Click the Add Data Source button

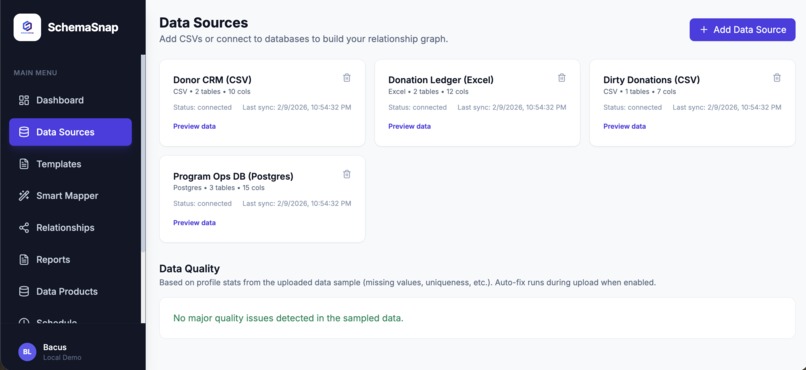pyautogui.click(x=742, y=30)
